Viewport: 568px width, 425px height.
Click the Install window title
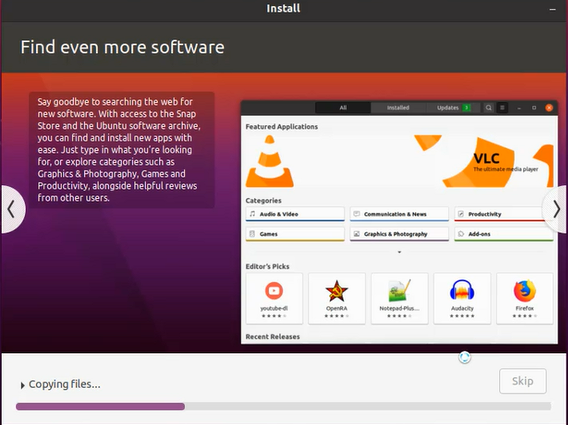click(x=283, y=8)
